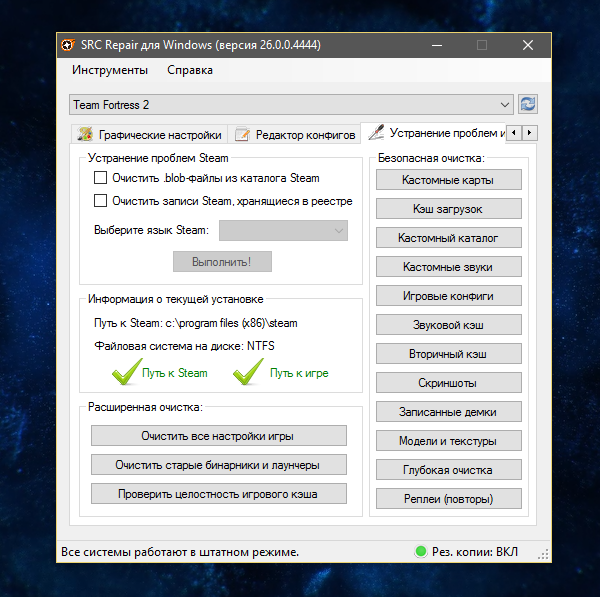Click the Звуковой кэш button
The image size is (600, 597).
[448, 325]
